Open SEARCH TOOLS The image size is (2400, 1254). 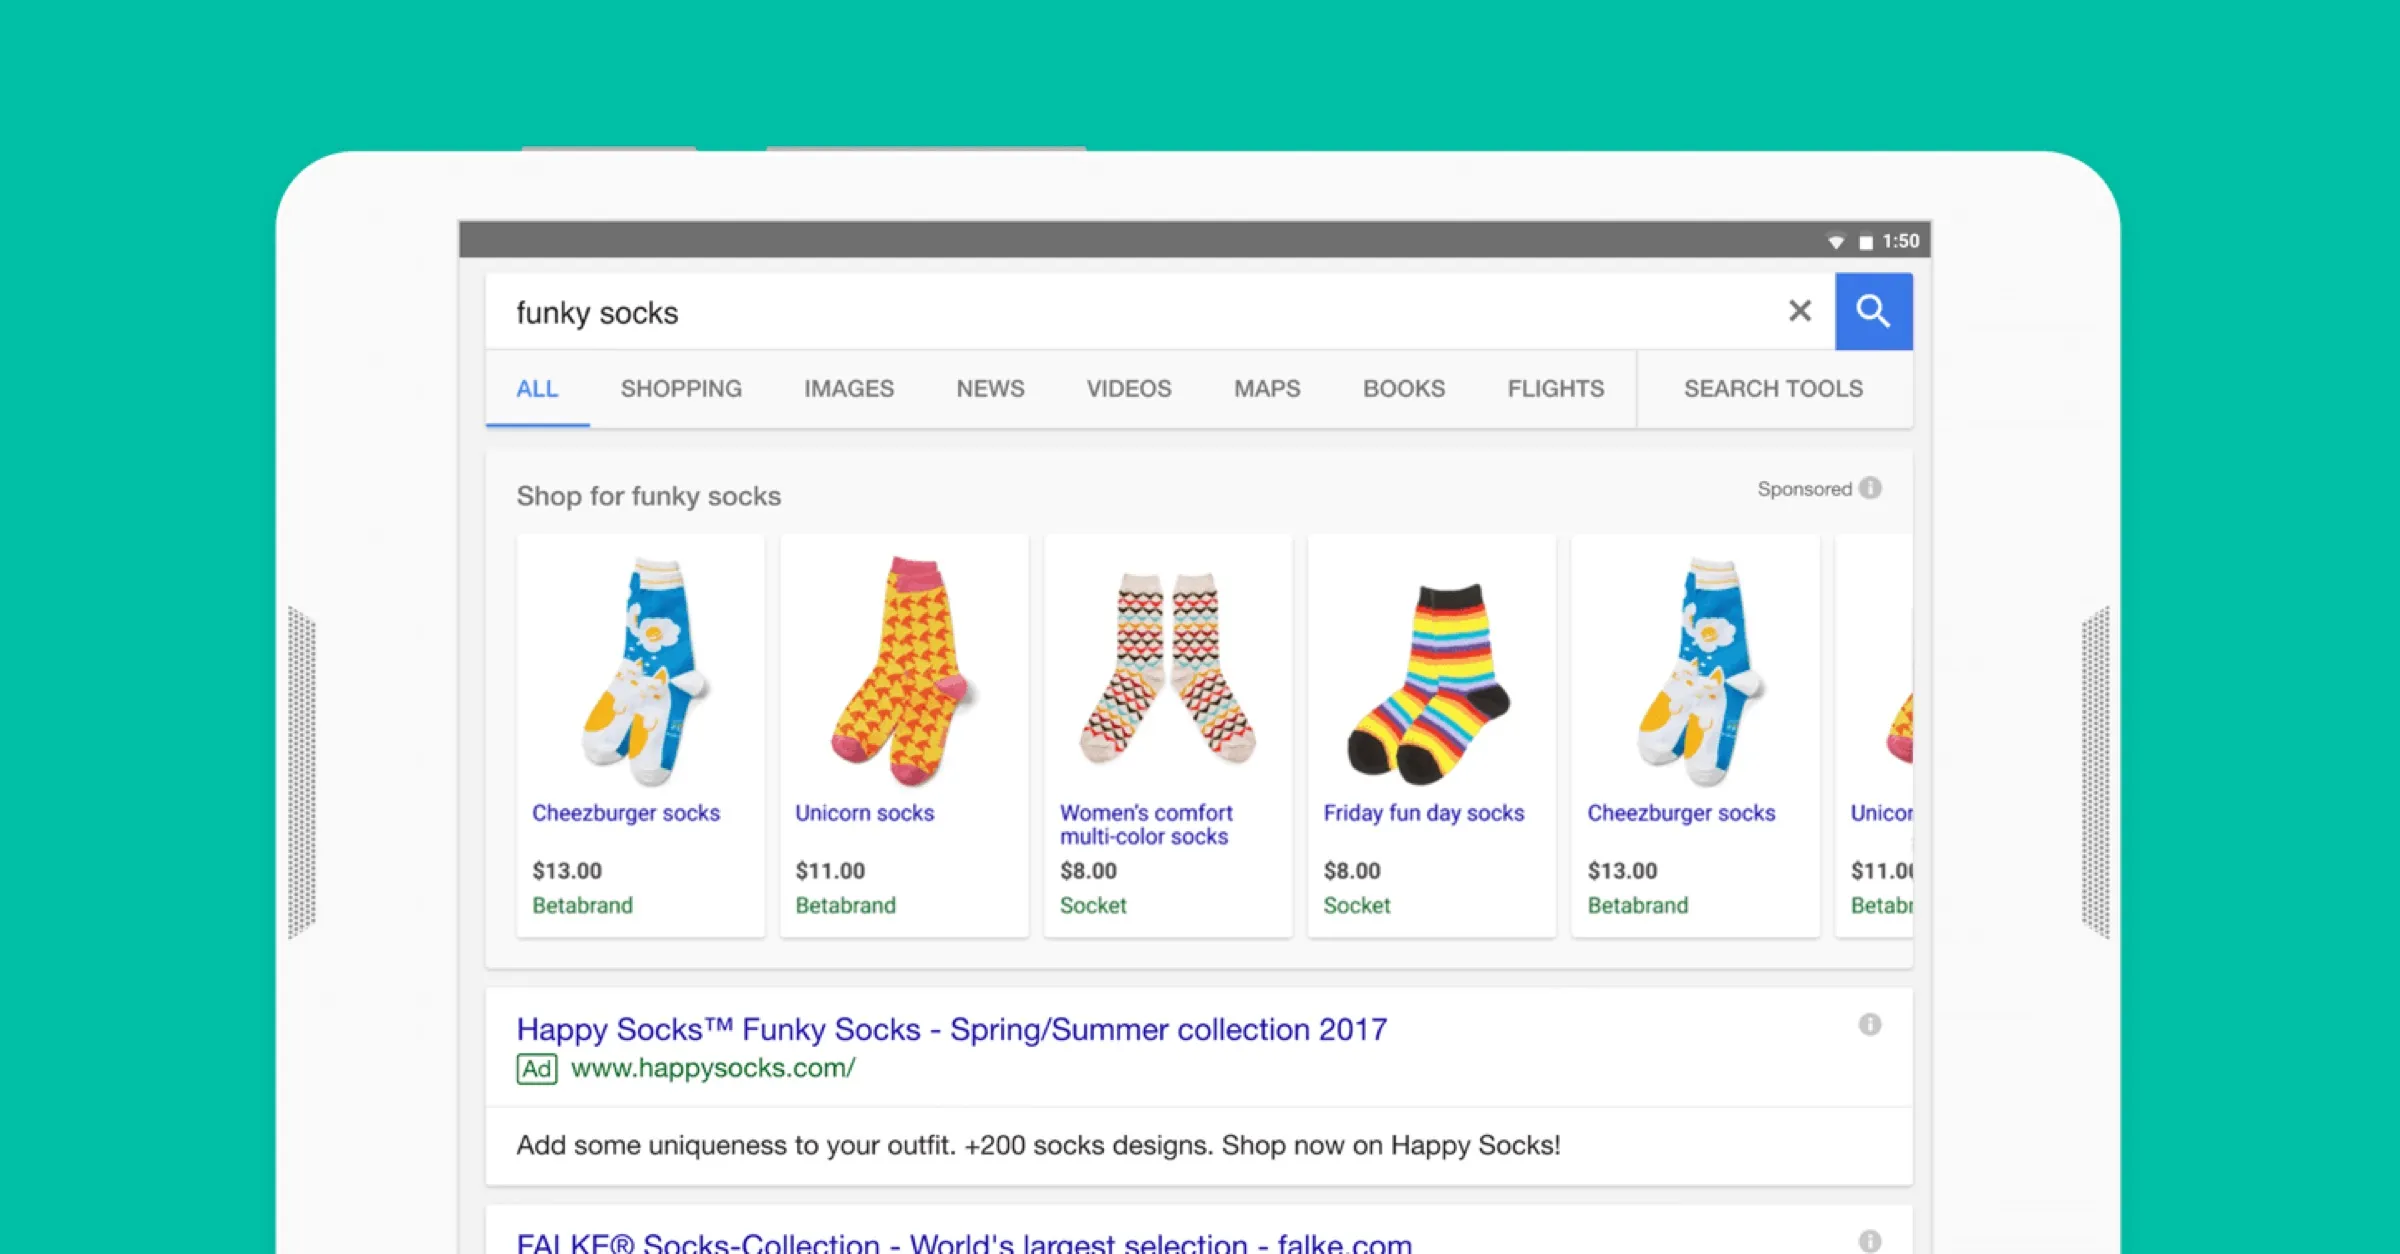coord(1773,389)
